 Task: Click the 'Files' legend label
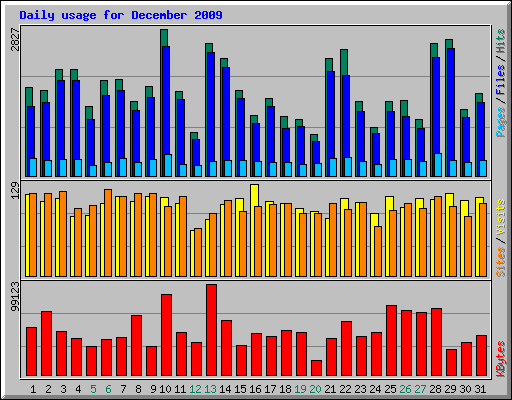point(500,80)
